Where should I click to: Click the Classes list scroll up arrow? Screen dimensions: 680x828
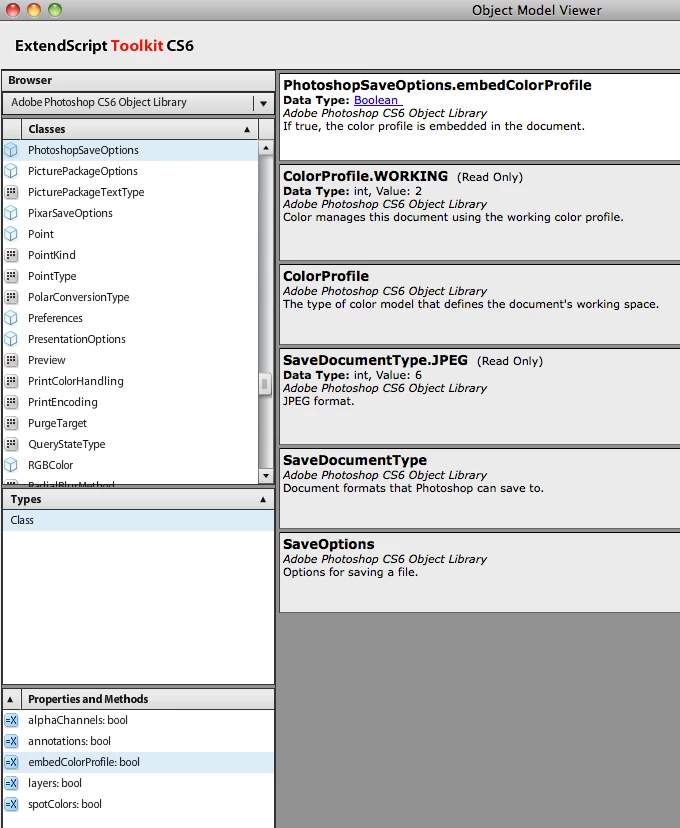[x=266, y=148]
